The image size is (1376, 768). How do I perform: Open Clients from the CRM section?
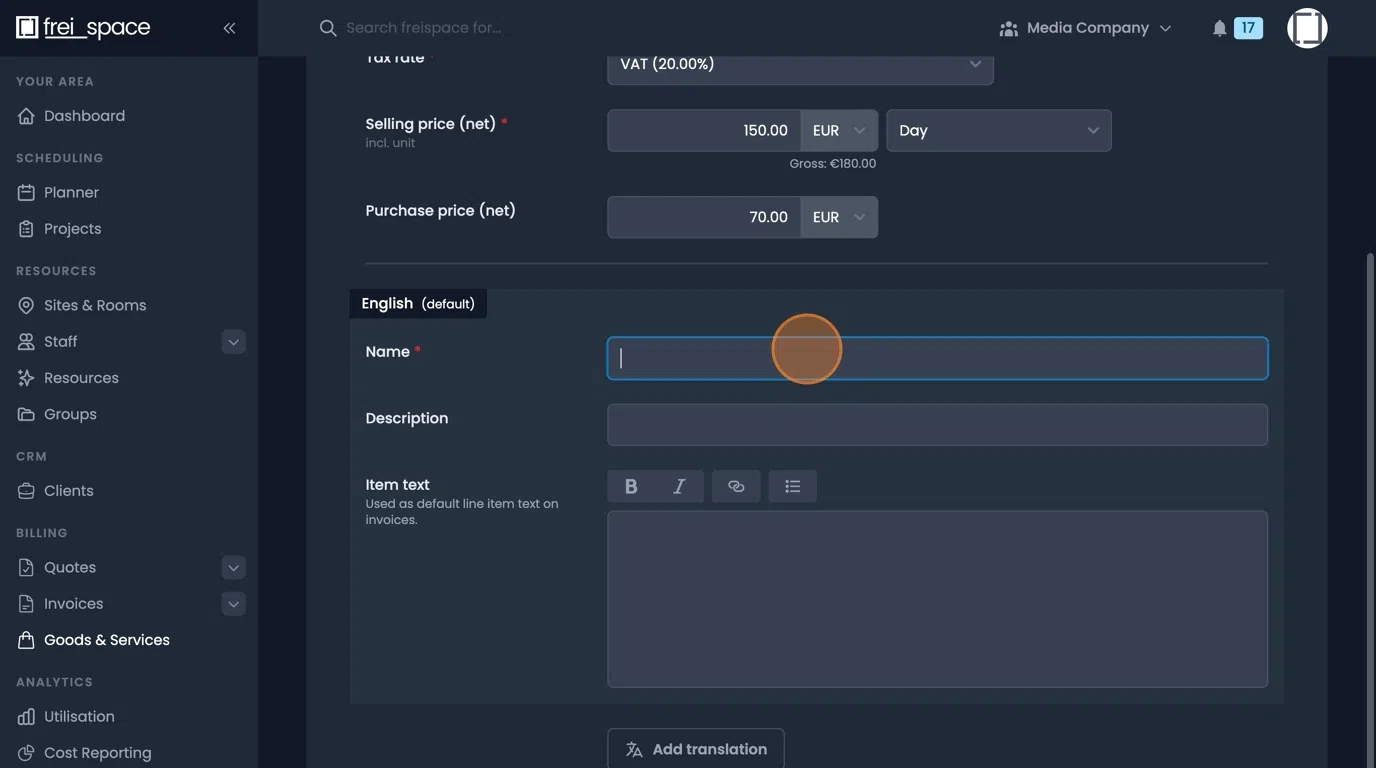click(68, 491)
